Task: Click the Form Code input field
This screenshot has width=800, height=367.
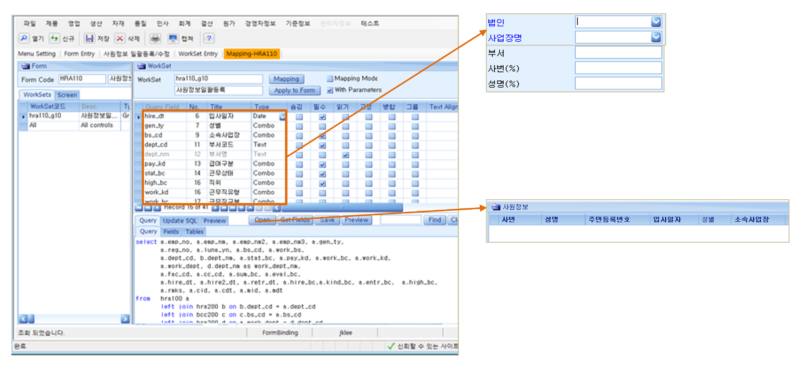Action: pyautogui.click(x=81, y=79)
